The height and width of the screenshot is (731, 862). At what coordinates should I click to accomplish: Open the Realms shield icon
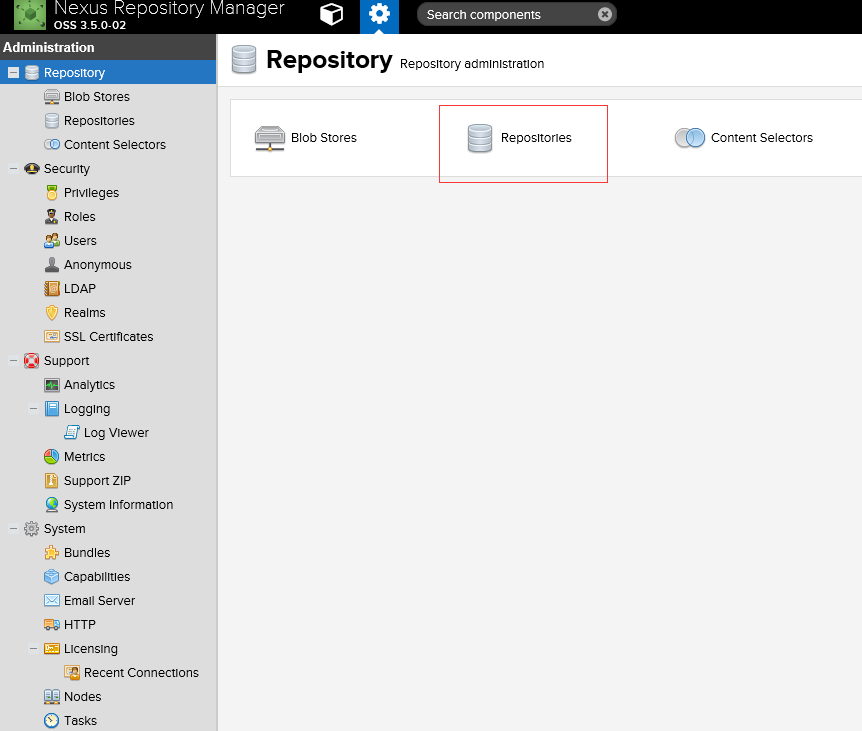[x=52, y=313]
